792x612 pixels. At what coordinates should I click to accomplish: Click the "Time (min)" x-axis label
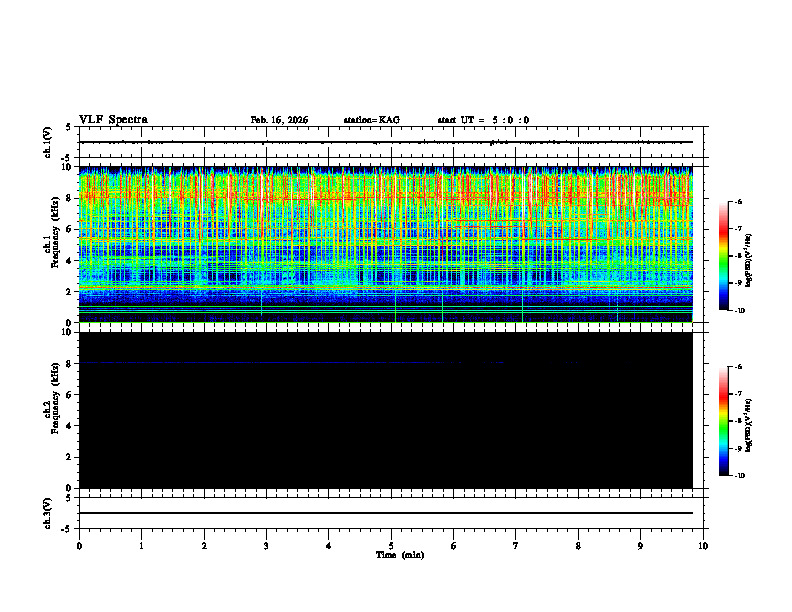400,555
